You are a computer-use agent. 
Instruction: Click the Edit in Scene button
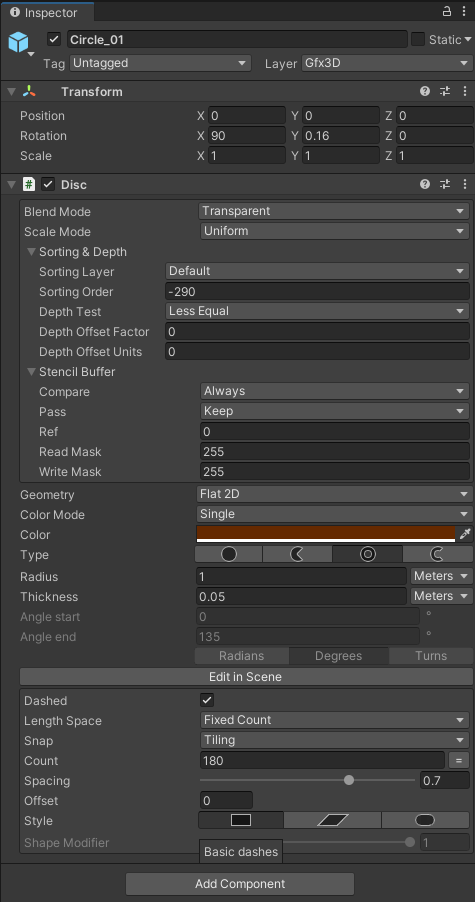246,676
